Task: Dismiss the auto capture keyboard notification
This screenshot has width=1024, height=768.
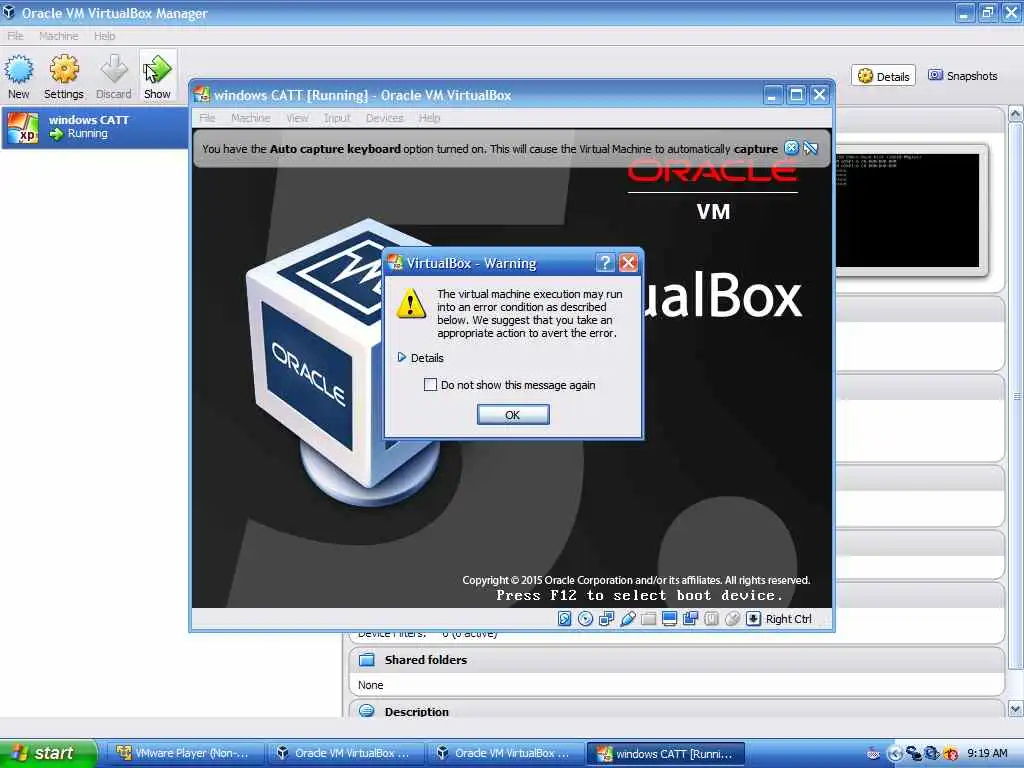Action: coord(791,148)
